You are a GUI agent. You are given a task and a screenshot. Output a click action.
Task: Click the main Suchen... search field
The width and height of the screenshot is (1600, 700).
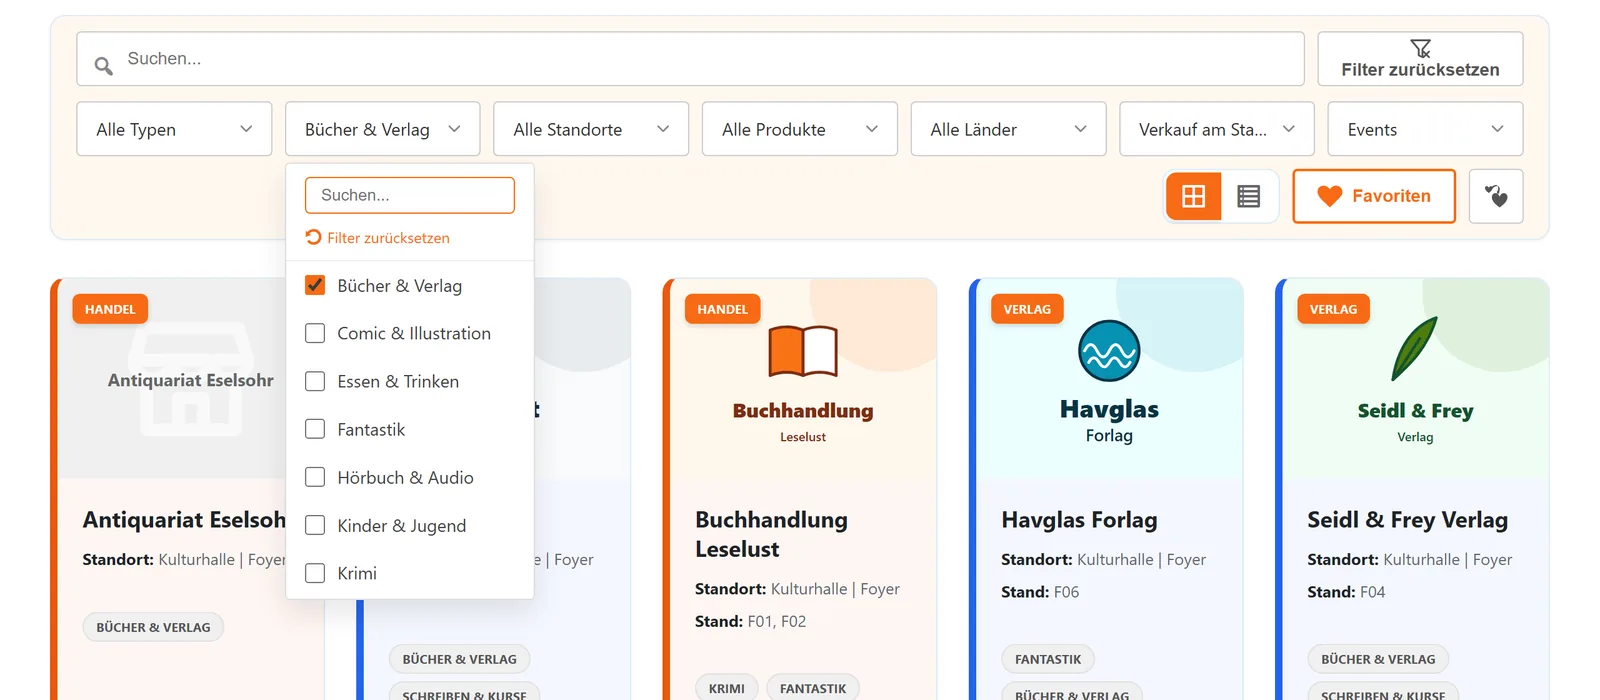(690, 59)
